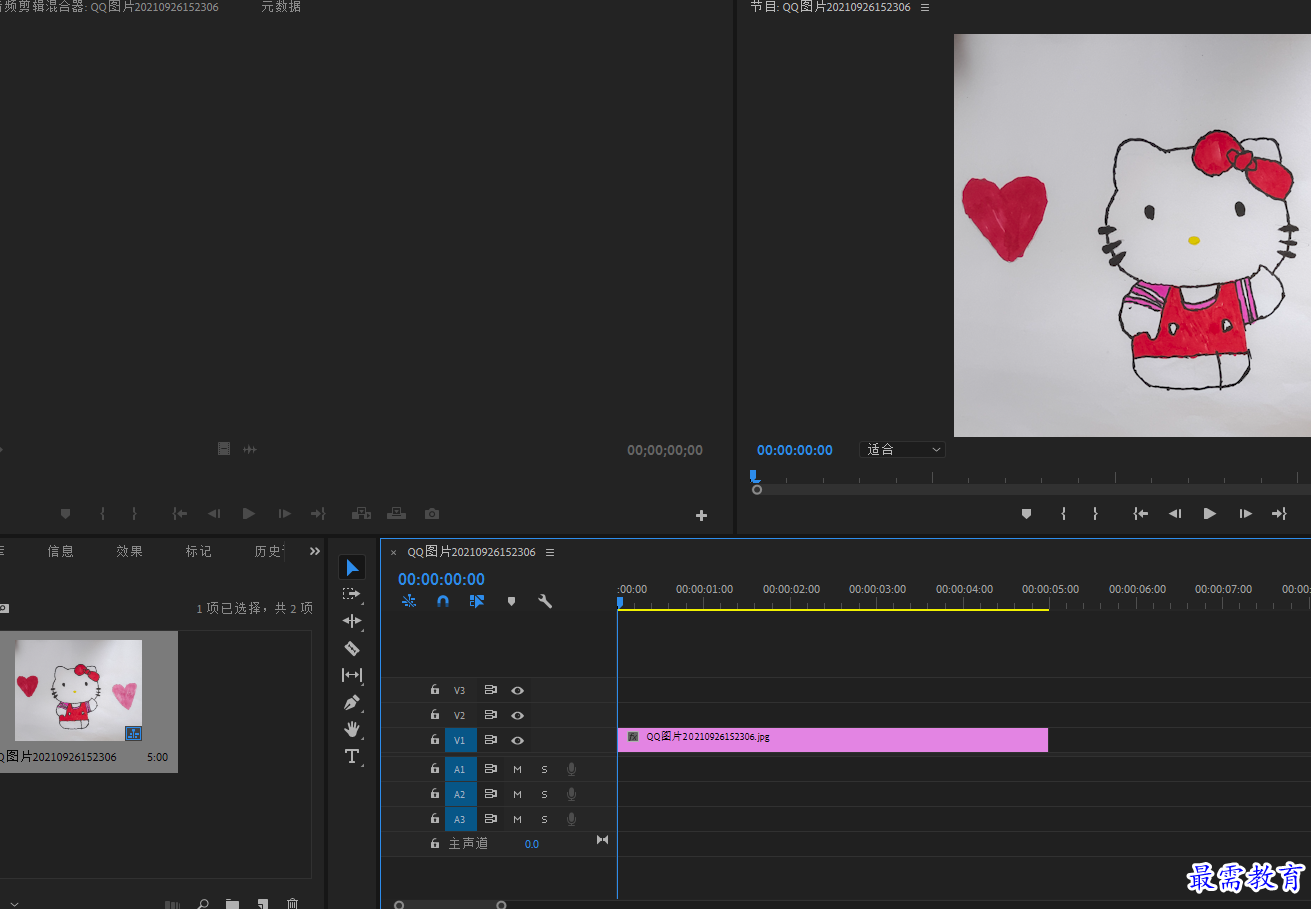Viewport: 1311px width, 909px height.
Task: Click program monitor timecode 00:00:00:00
Action: (795, 450)
